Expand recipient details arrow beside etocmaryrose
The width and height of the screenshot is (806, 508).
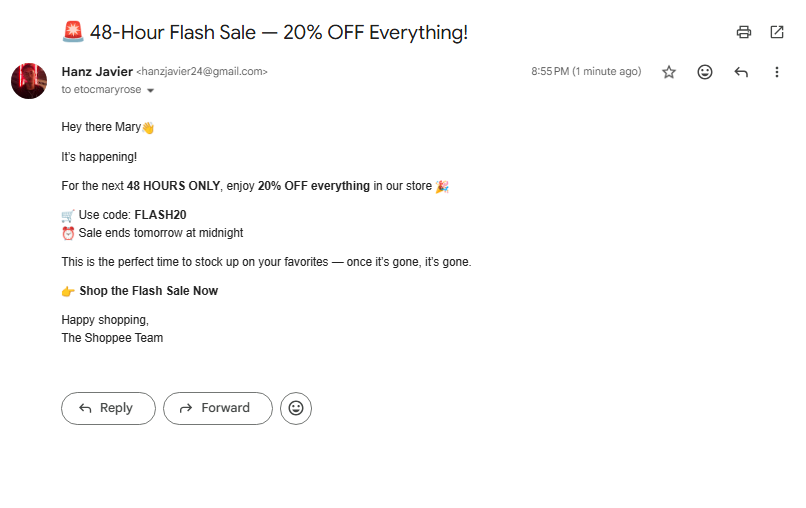(151, 90)
